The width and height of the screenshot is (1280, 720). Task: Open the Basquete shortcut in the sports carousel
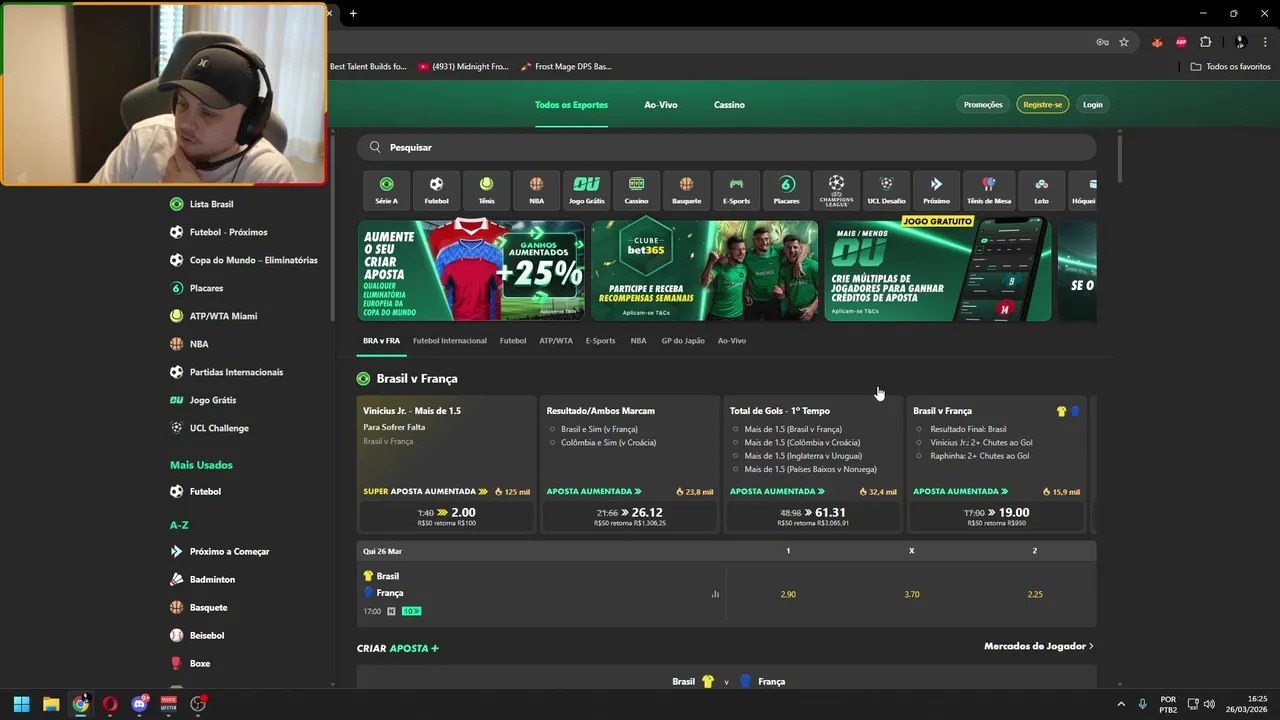click(x=686, y=190)
